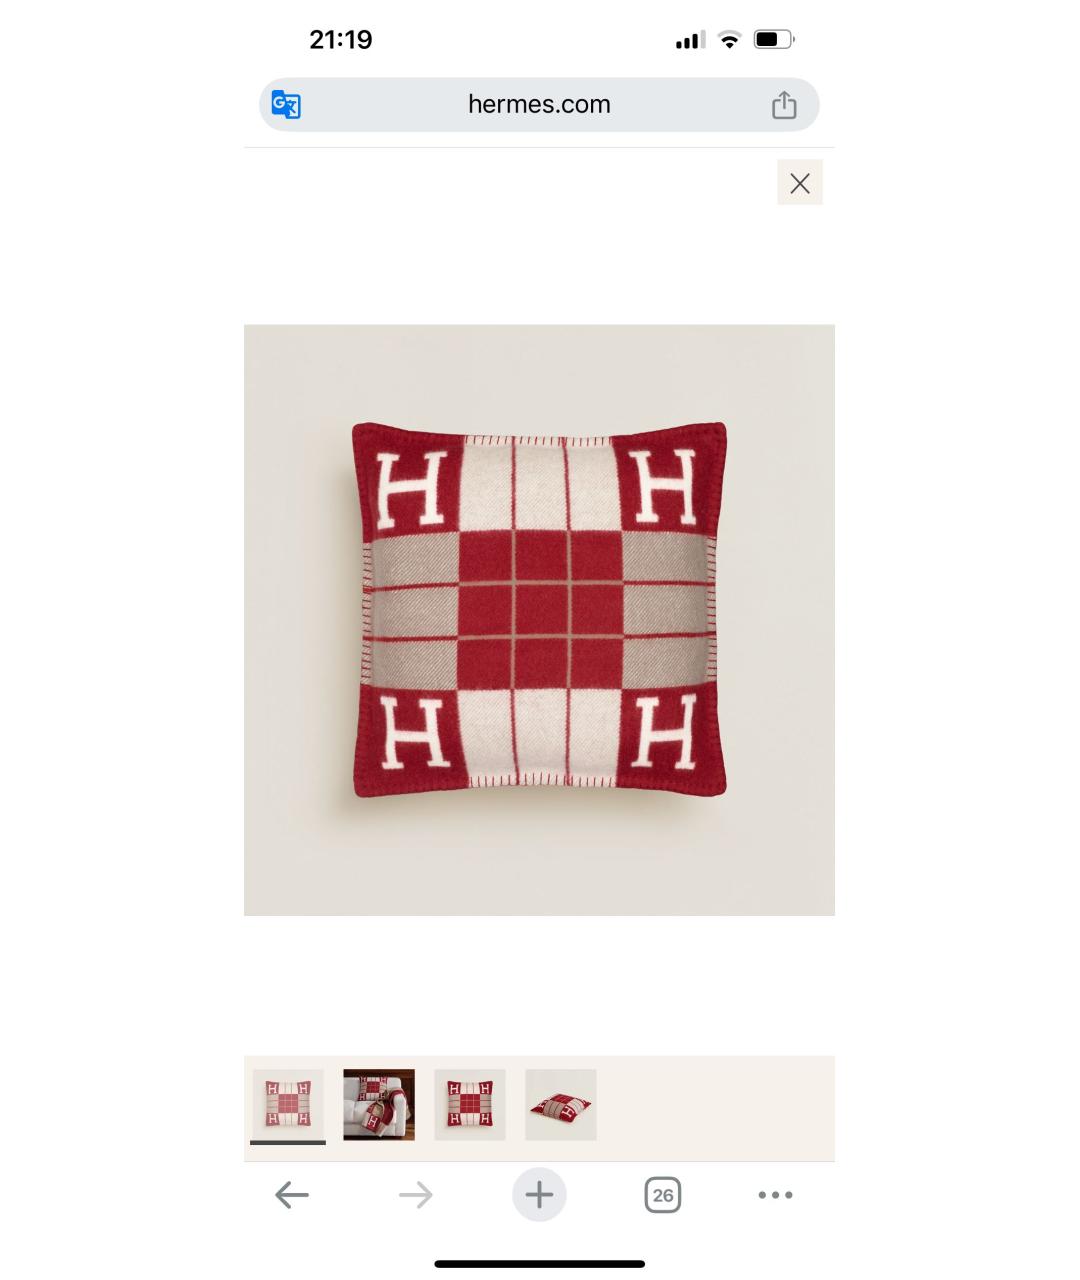Tap the top-left white H on cushion
1080x1280 pixels.
pos(409,488)
